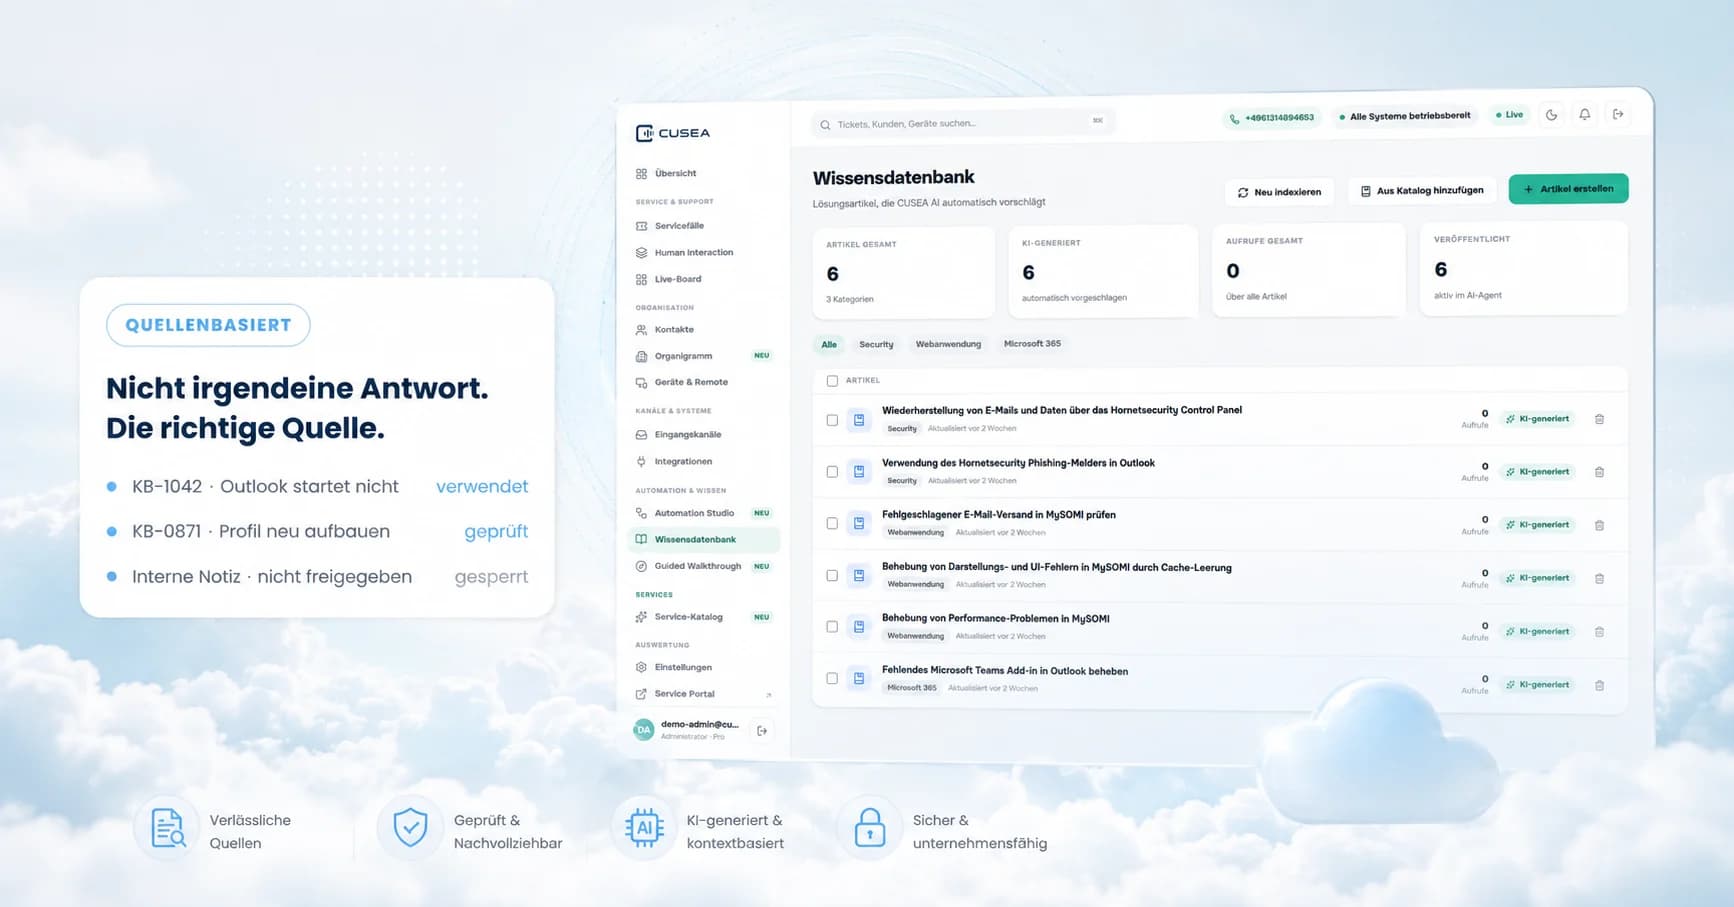Click the CUSEA logo

pos(673,133)
